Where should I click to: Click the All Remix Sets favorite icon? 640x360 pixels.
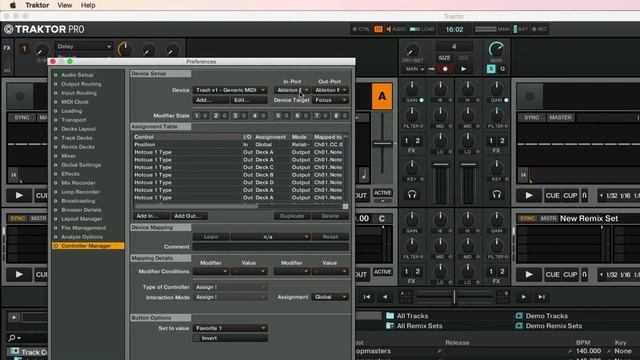pyautogui.click(x=390, y=326)
